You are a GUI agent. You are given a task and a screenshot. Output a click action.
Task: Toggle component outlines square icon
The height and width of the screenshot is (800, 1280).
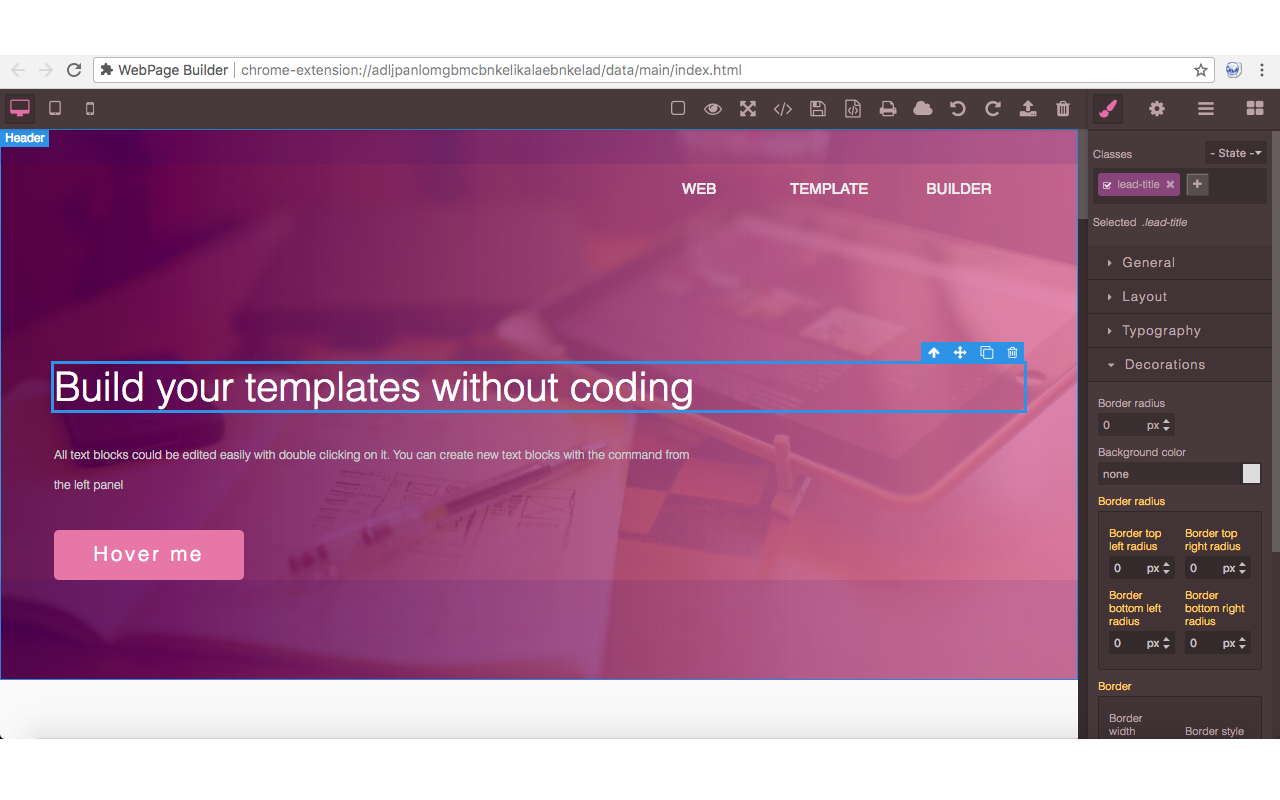pyautogui.click(x=678, y=108)
